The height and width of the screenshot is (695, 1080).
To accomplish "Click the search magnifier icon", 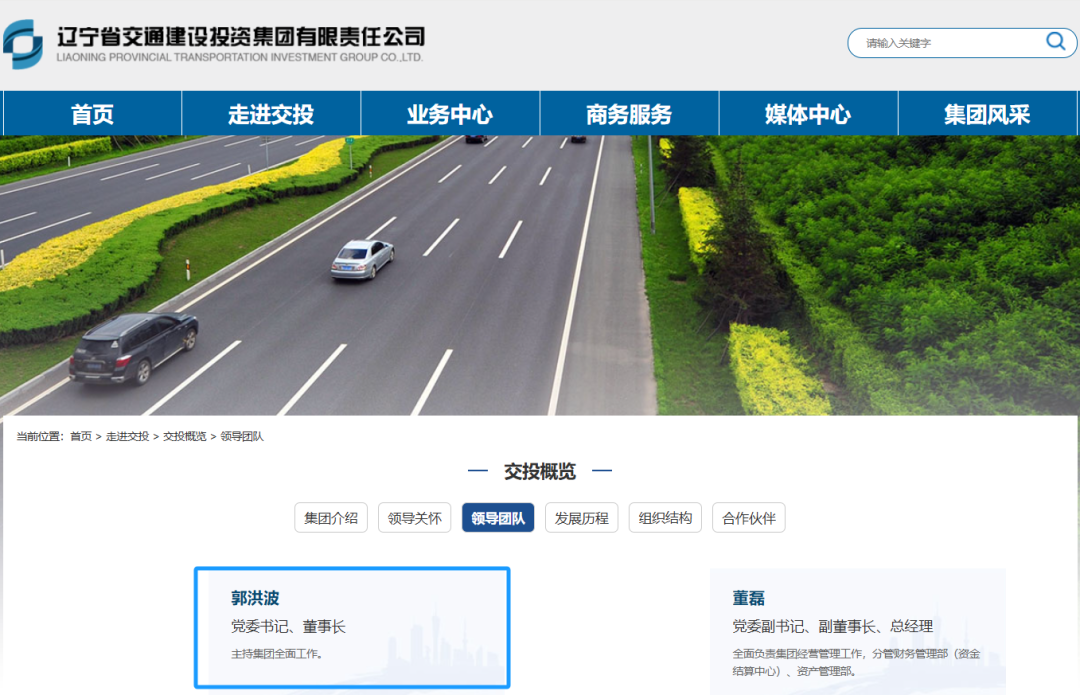I will click(x=1055, y=41).
